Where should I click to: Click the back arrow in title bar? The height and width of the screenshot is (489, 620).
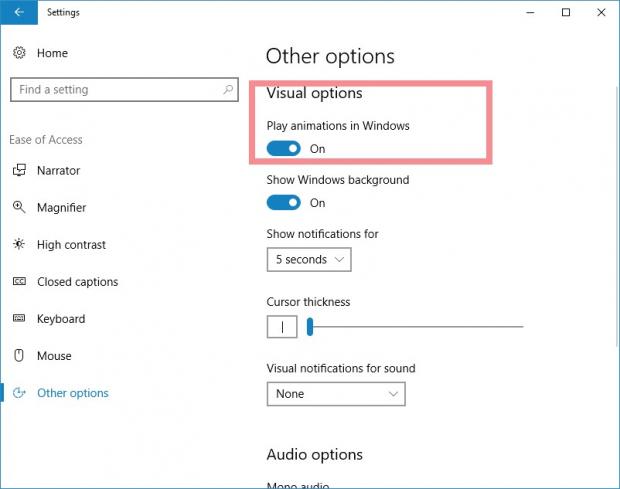pyautogui.click(x=20, y=13)
